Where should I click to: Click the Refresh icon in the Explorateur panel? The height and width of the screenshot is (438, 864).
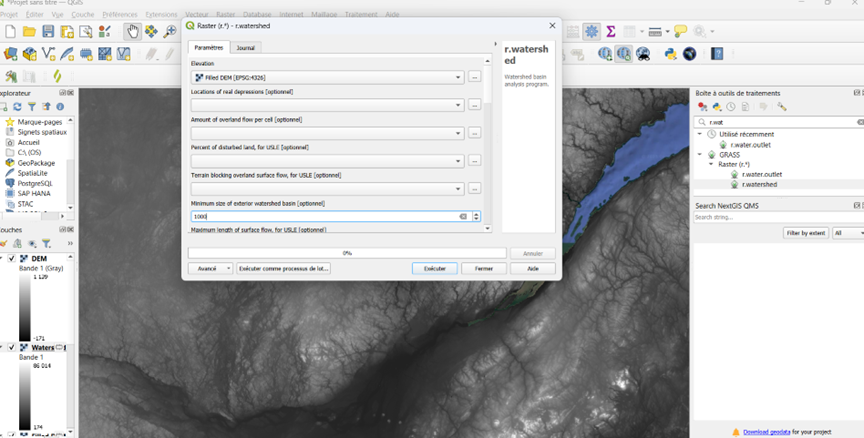pos(18,107)
